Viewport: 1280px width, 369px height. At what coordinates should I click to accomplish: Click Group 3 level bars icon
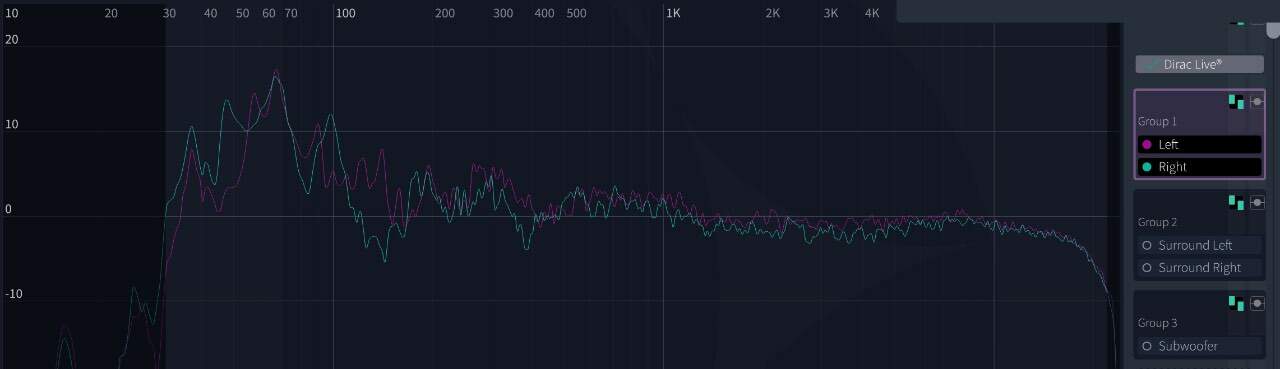1237,303
